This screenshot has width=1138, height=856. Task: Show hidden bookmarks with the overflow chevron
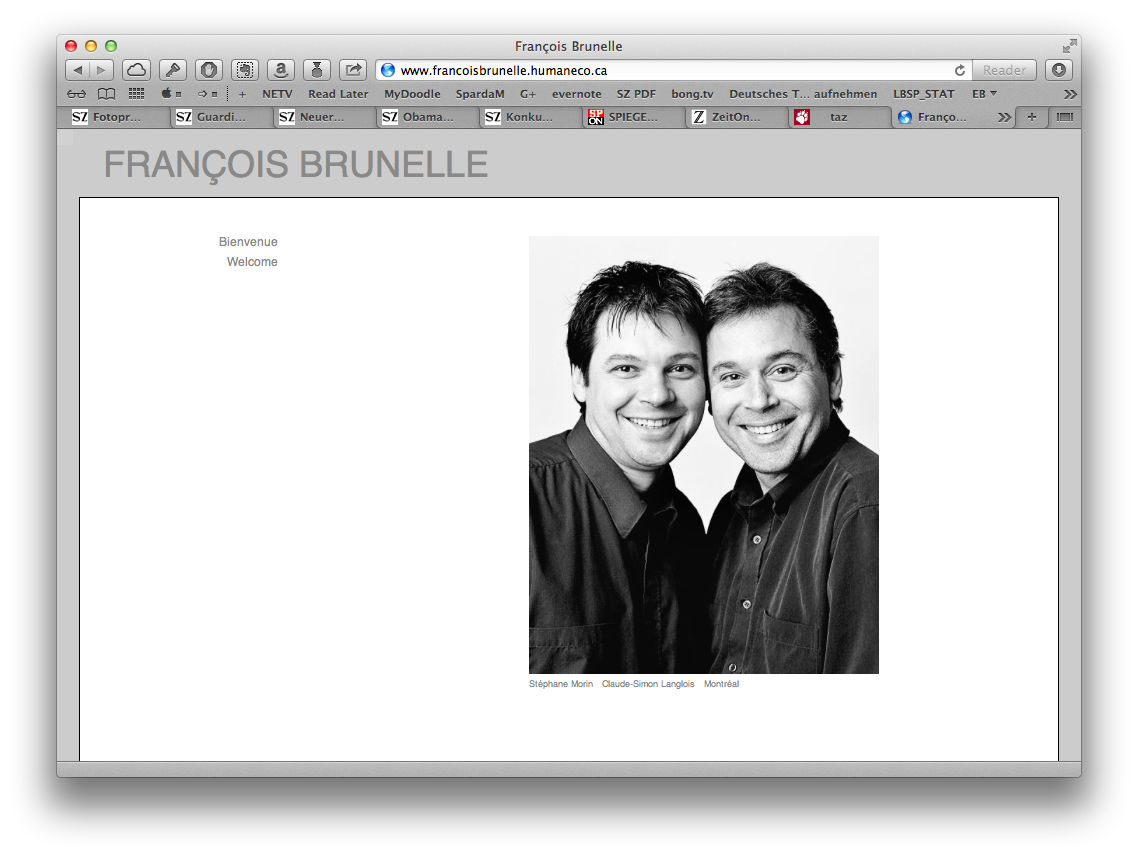pos(1070,94)
